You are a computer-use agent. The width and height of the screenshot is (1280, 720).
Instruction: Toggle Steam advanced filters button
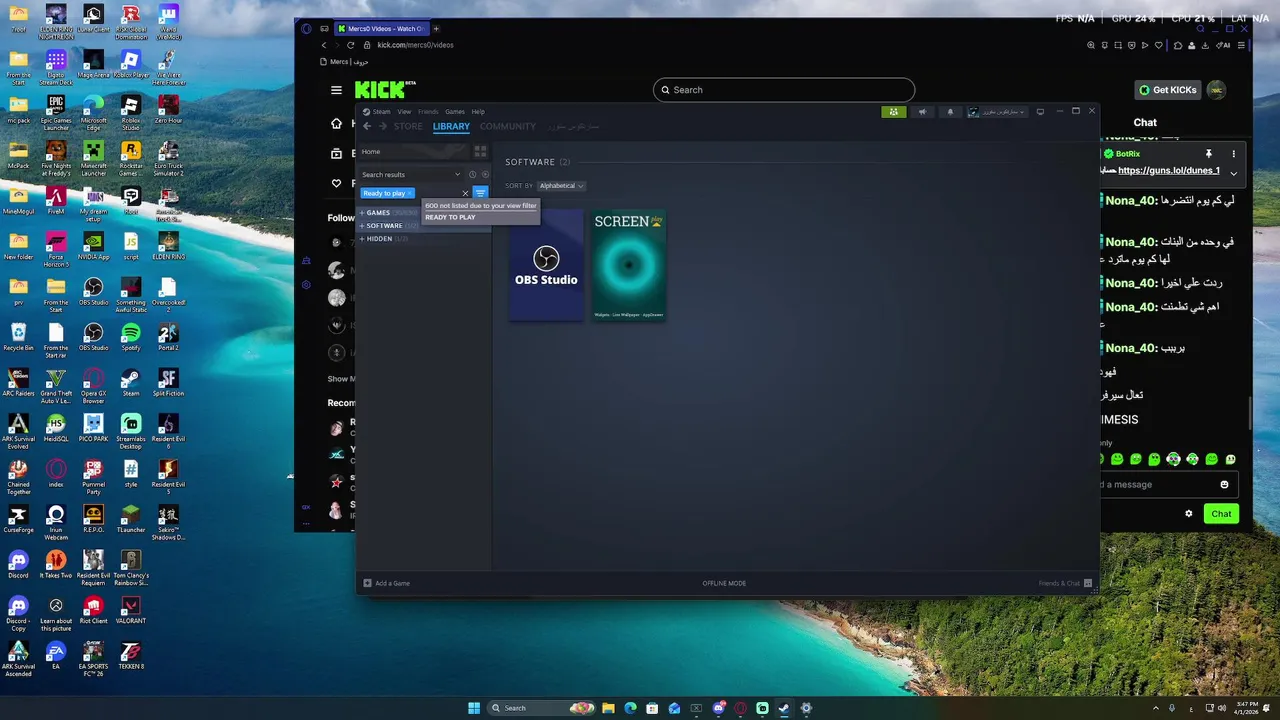click(480, 193)
